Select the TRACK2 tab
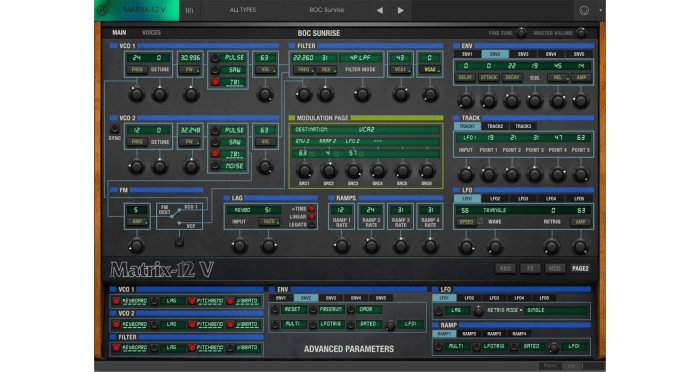Viewport: 700px width, 372px height. 495,126
